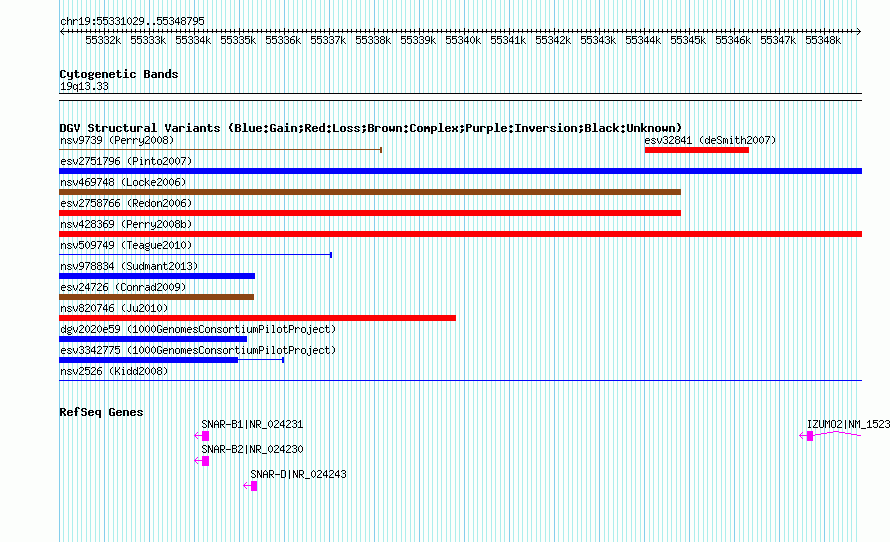Screen dimensions: 890x542
Task: Click the IZUMO2 gene label
Action: [848, 424]
